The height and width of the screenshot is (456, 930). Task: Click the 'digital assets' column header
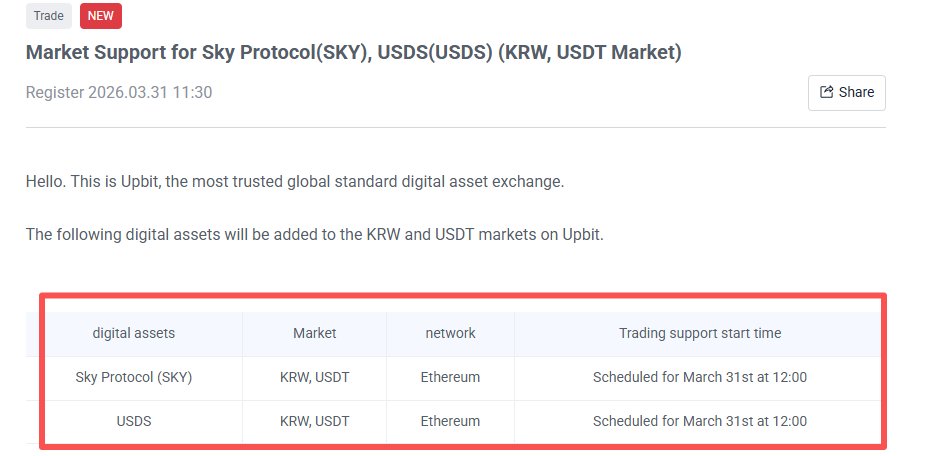[133, 333]
